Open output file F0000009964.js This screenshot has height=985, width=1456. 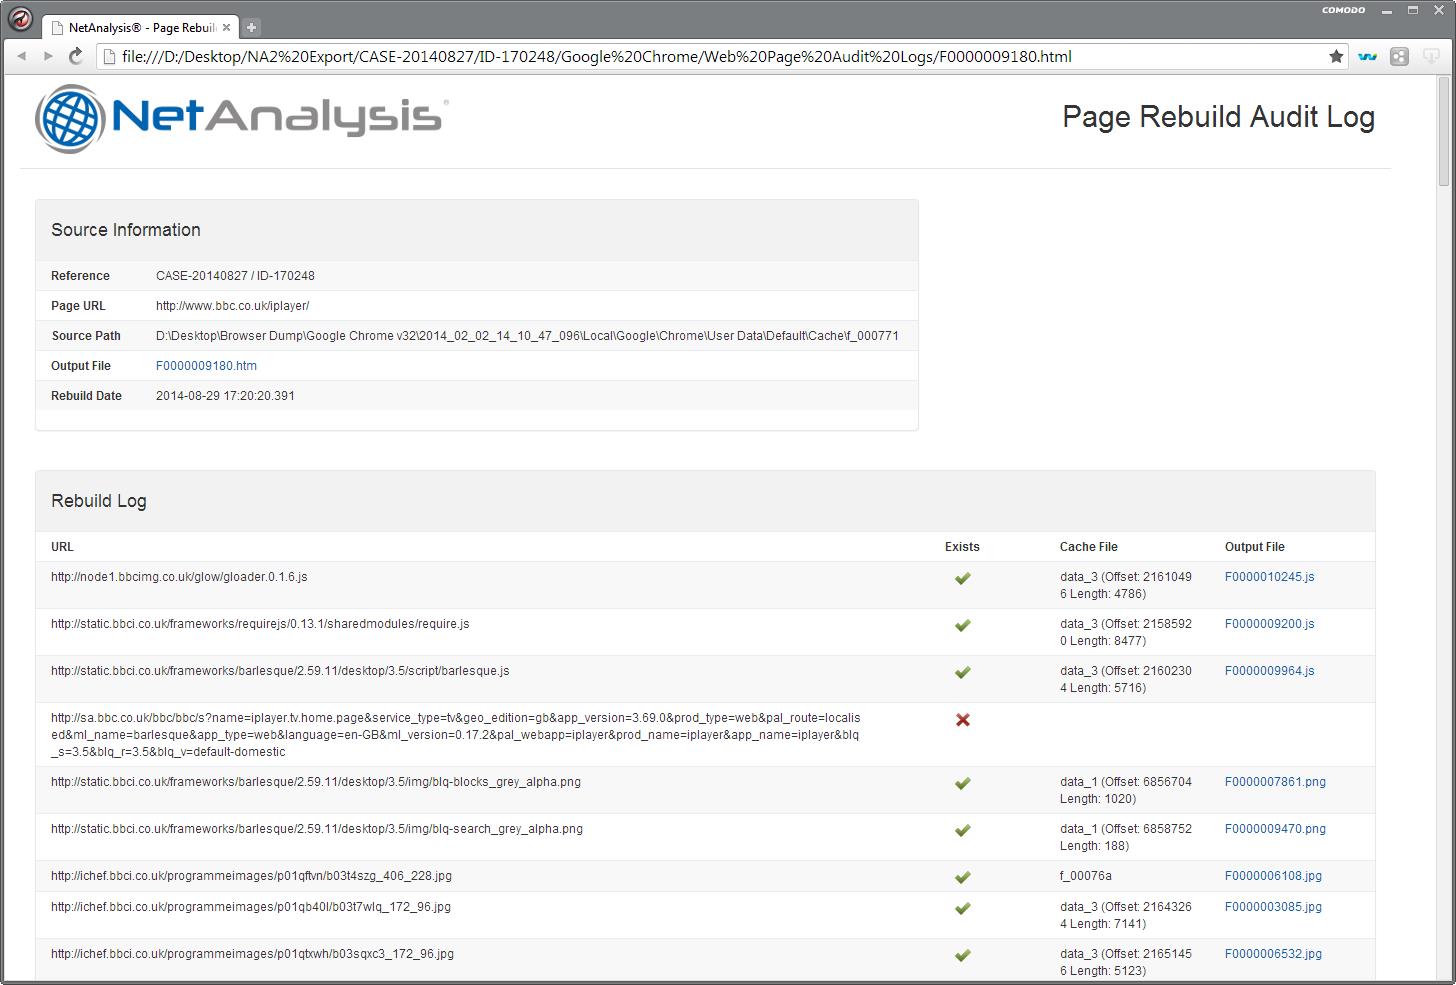1269,671
